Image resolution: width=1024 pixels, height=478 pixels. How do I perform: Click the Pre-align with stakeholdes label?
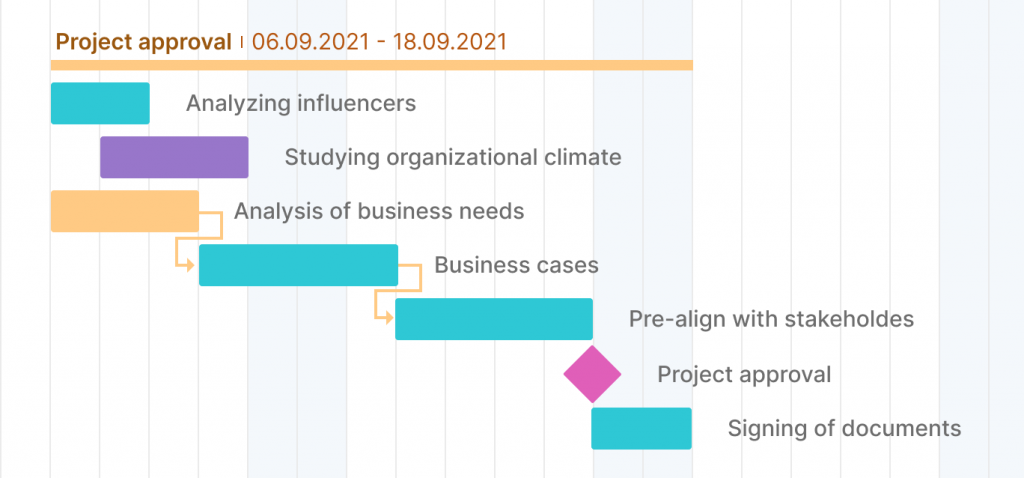[x=771, y=319]
